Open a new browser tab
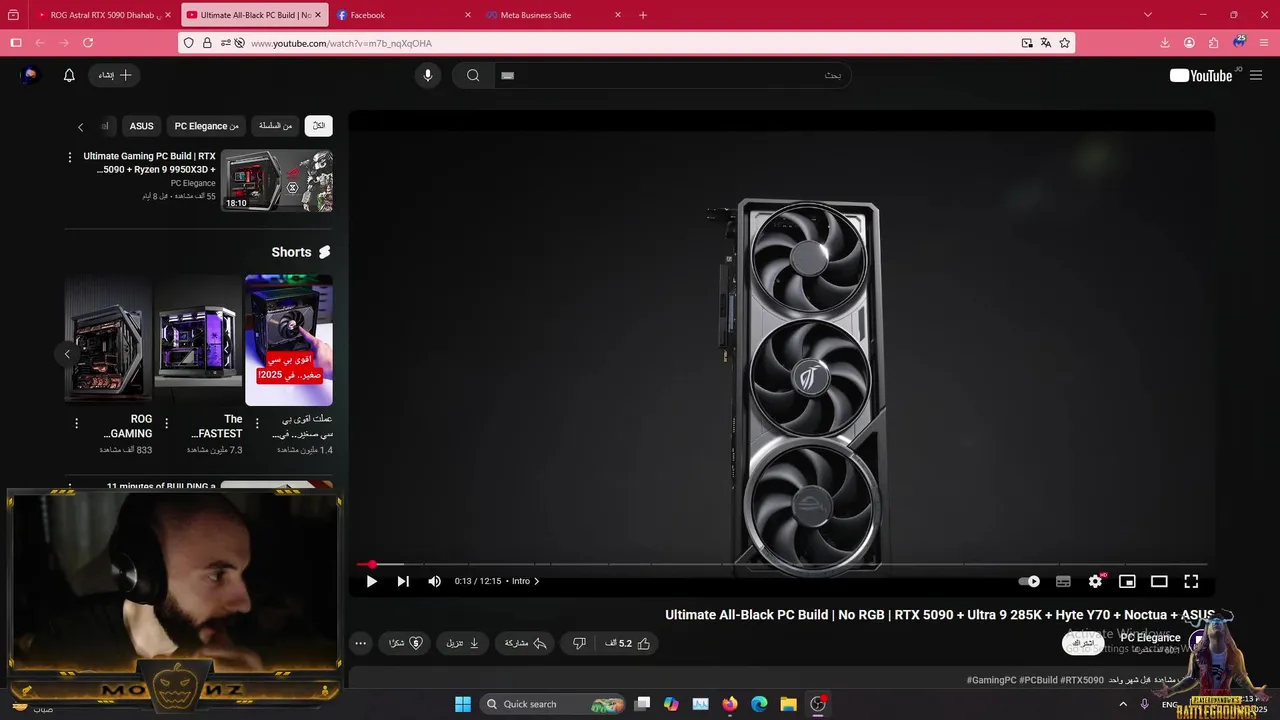 (643, 15)
